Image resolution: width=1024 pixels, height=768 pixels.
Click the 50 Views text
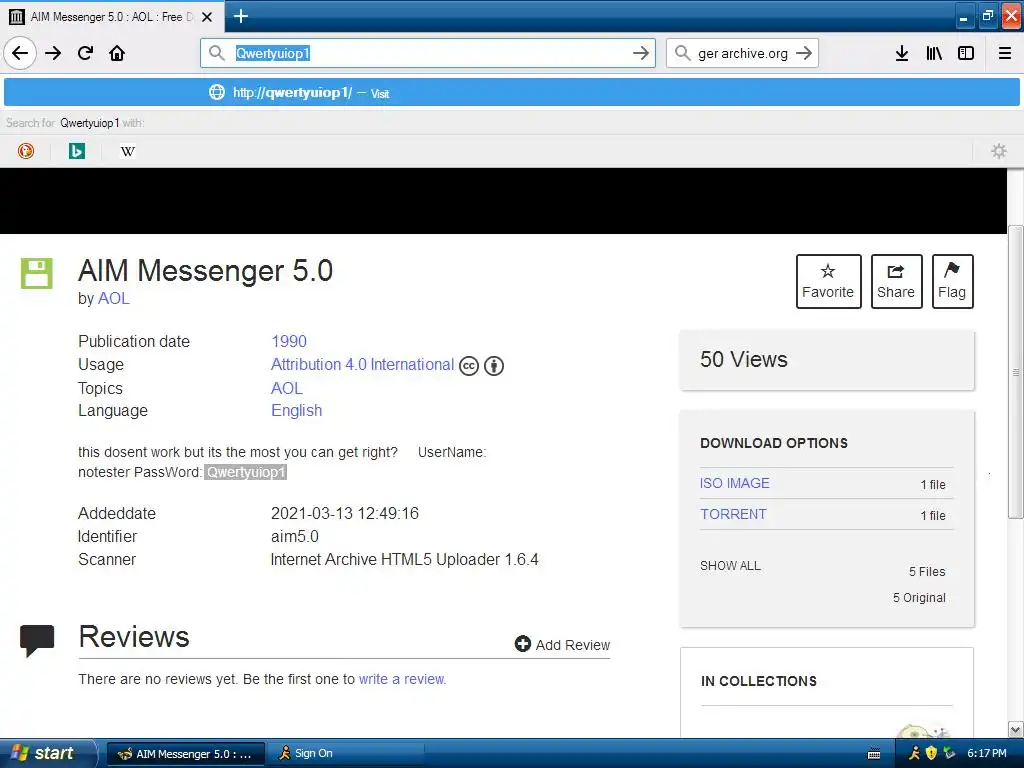pos(744,360)
